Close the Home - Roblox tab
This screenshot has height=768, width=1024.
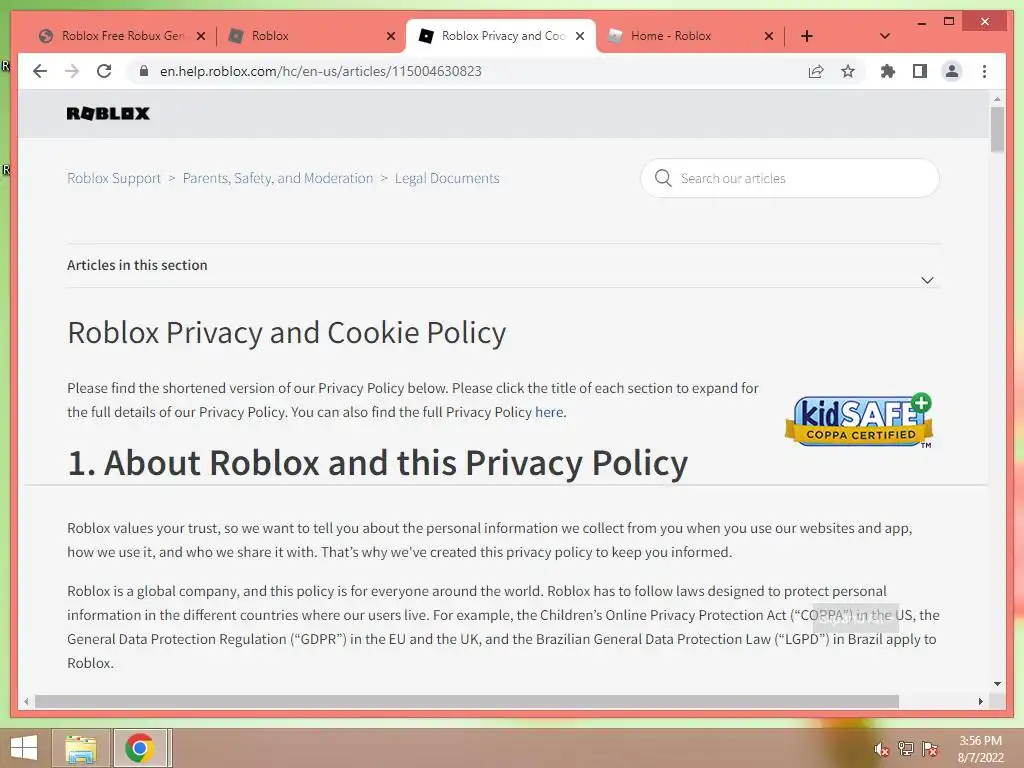(769, 36)
